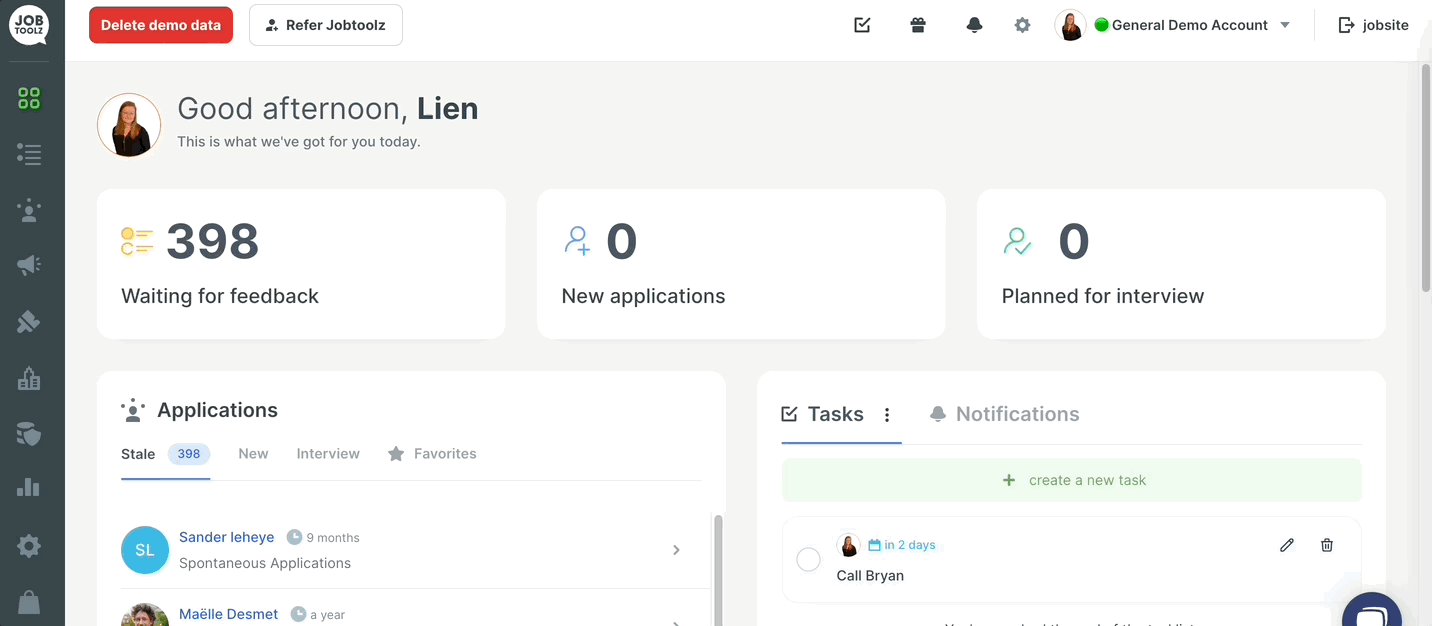
Task: Open the notifications bell in top bar
Action: pos(974,25)
